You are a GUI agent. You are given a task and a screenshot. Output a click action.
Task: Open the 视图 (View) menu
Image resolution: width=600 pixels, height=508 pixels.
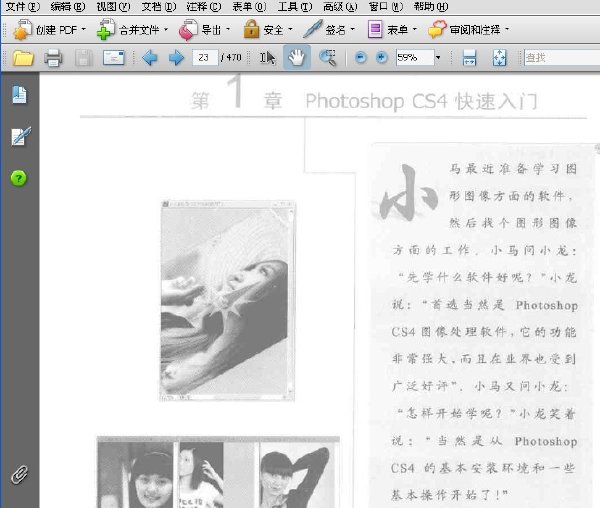[113, 7]
